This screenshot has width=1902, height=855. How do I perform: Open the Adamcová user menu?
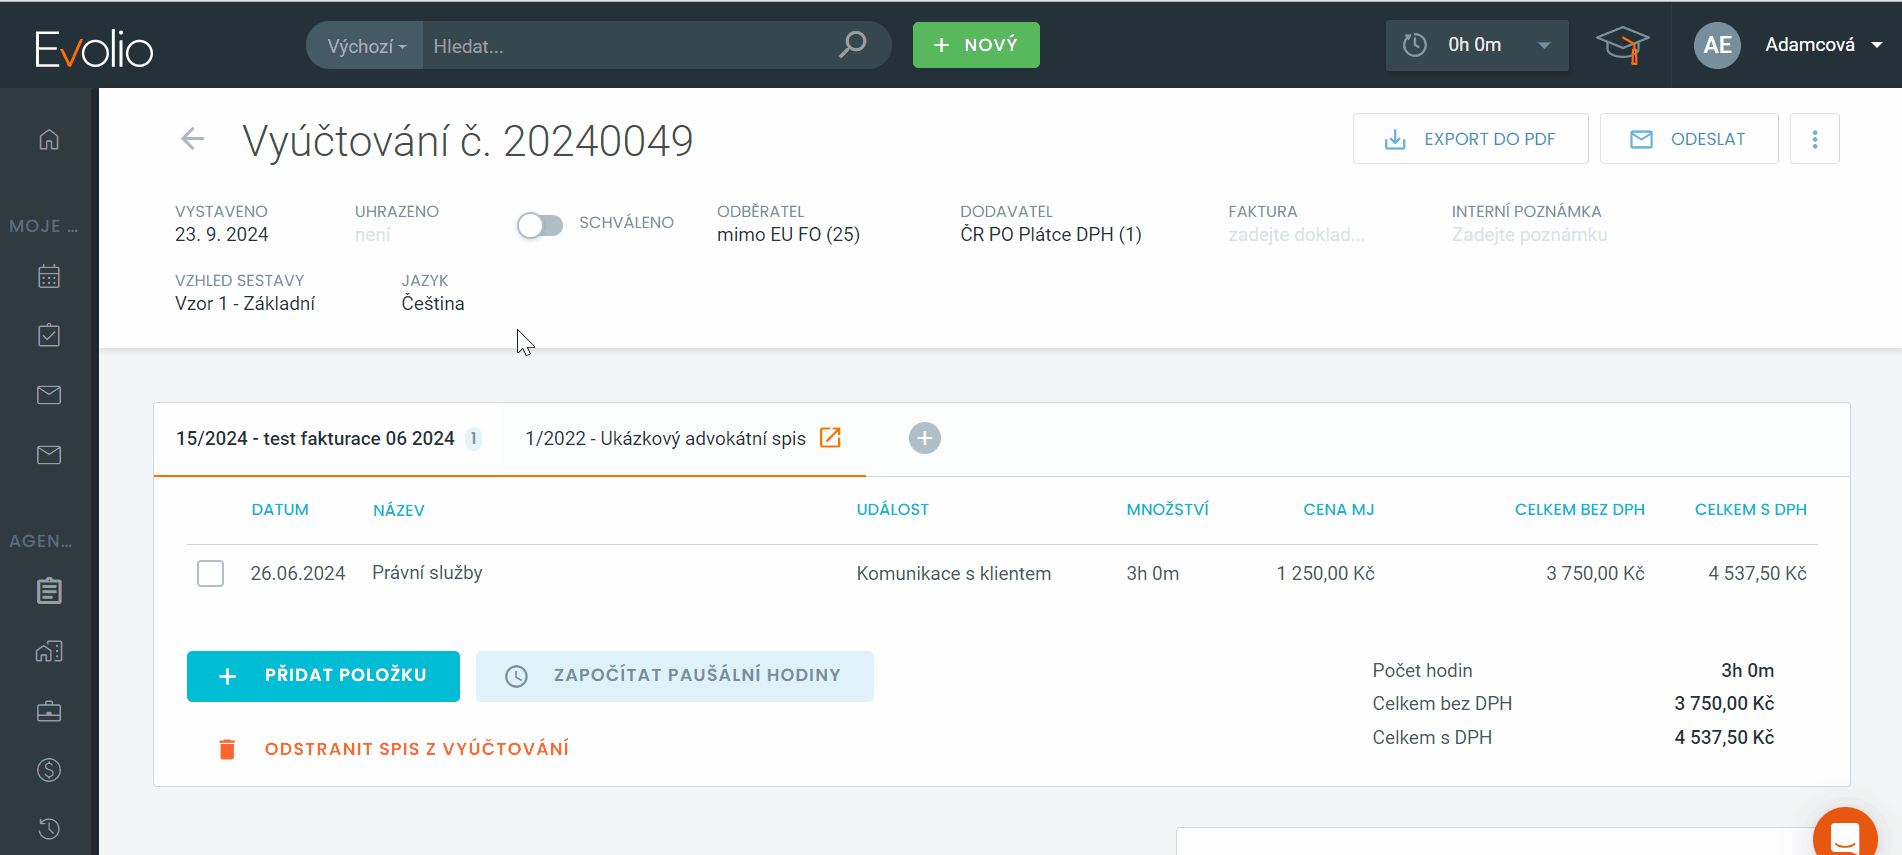[x=1822, y=45]
